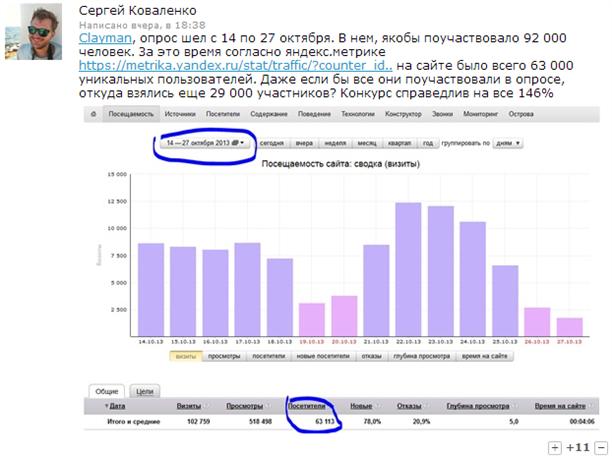Screen dimensions: 612x456
Task: Sort by Посетители column header
Action: (307, 406)
